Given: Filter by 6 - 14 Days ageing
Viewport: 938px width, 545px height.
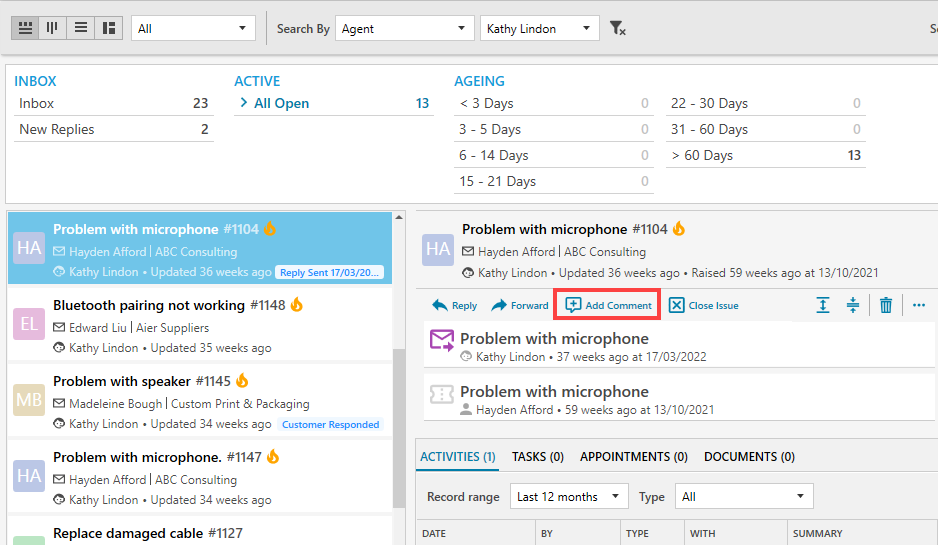Looking at the screenshot, I should [x=553, y=156].
